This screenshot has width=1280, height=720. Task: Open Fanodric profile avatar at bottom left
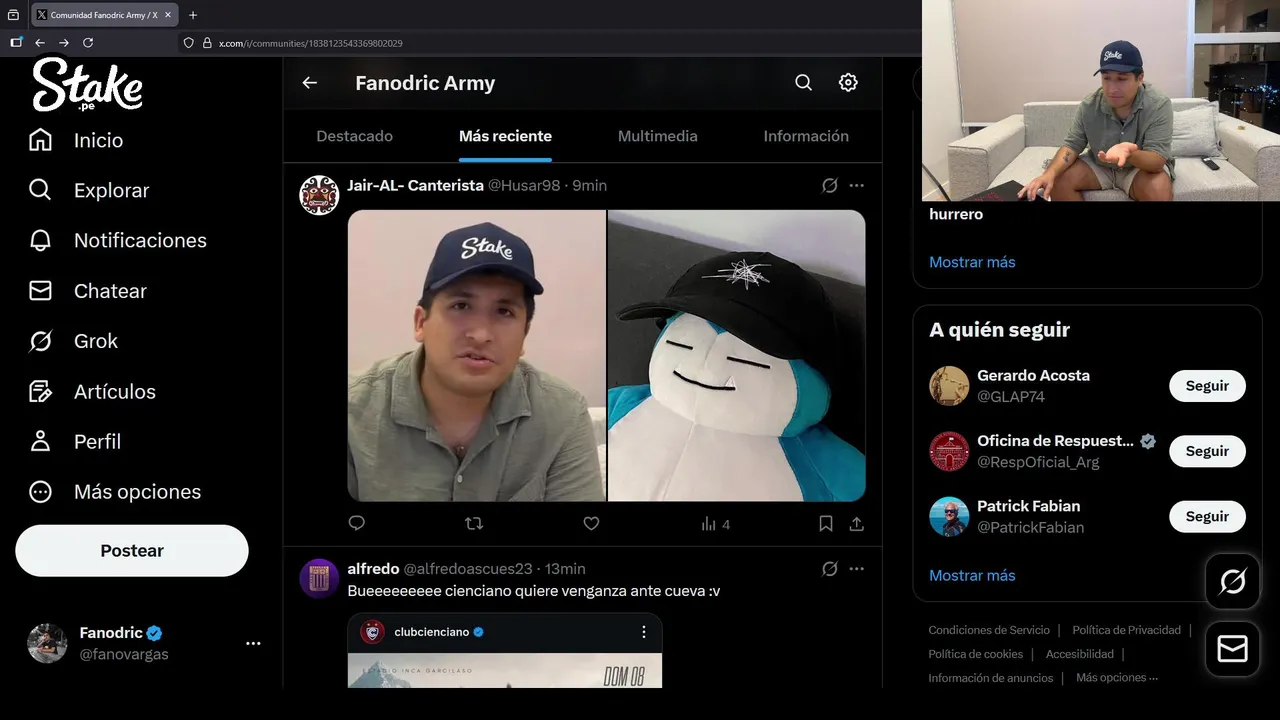[x=47, y=643]
